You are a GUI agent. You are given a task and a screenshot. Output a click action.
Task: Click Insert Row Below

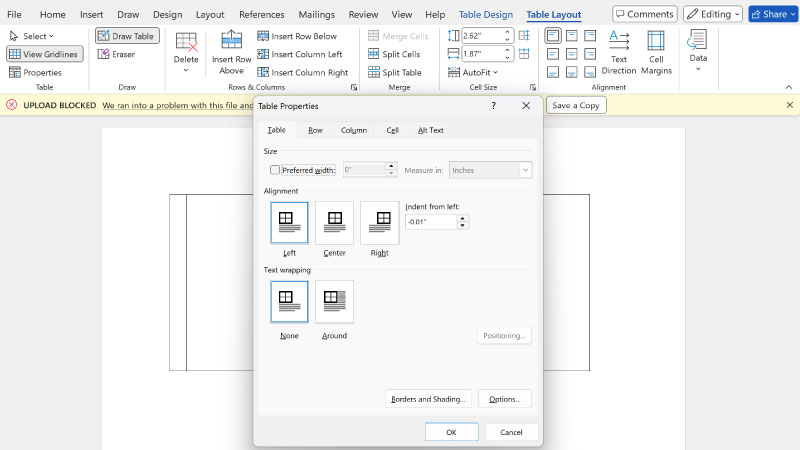(297, 36)
